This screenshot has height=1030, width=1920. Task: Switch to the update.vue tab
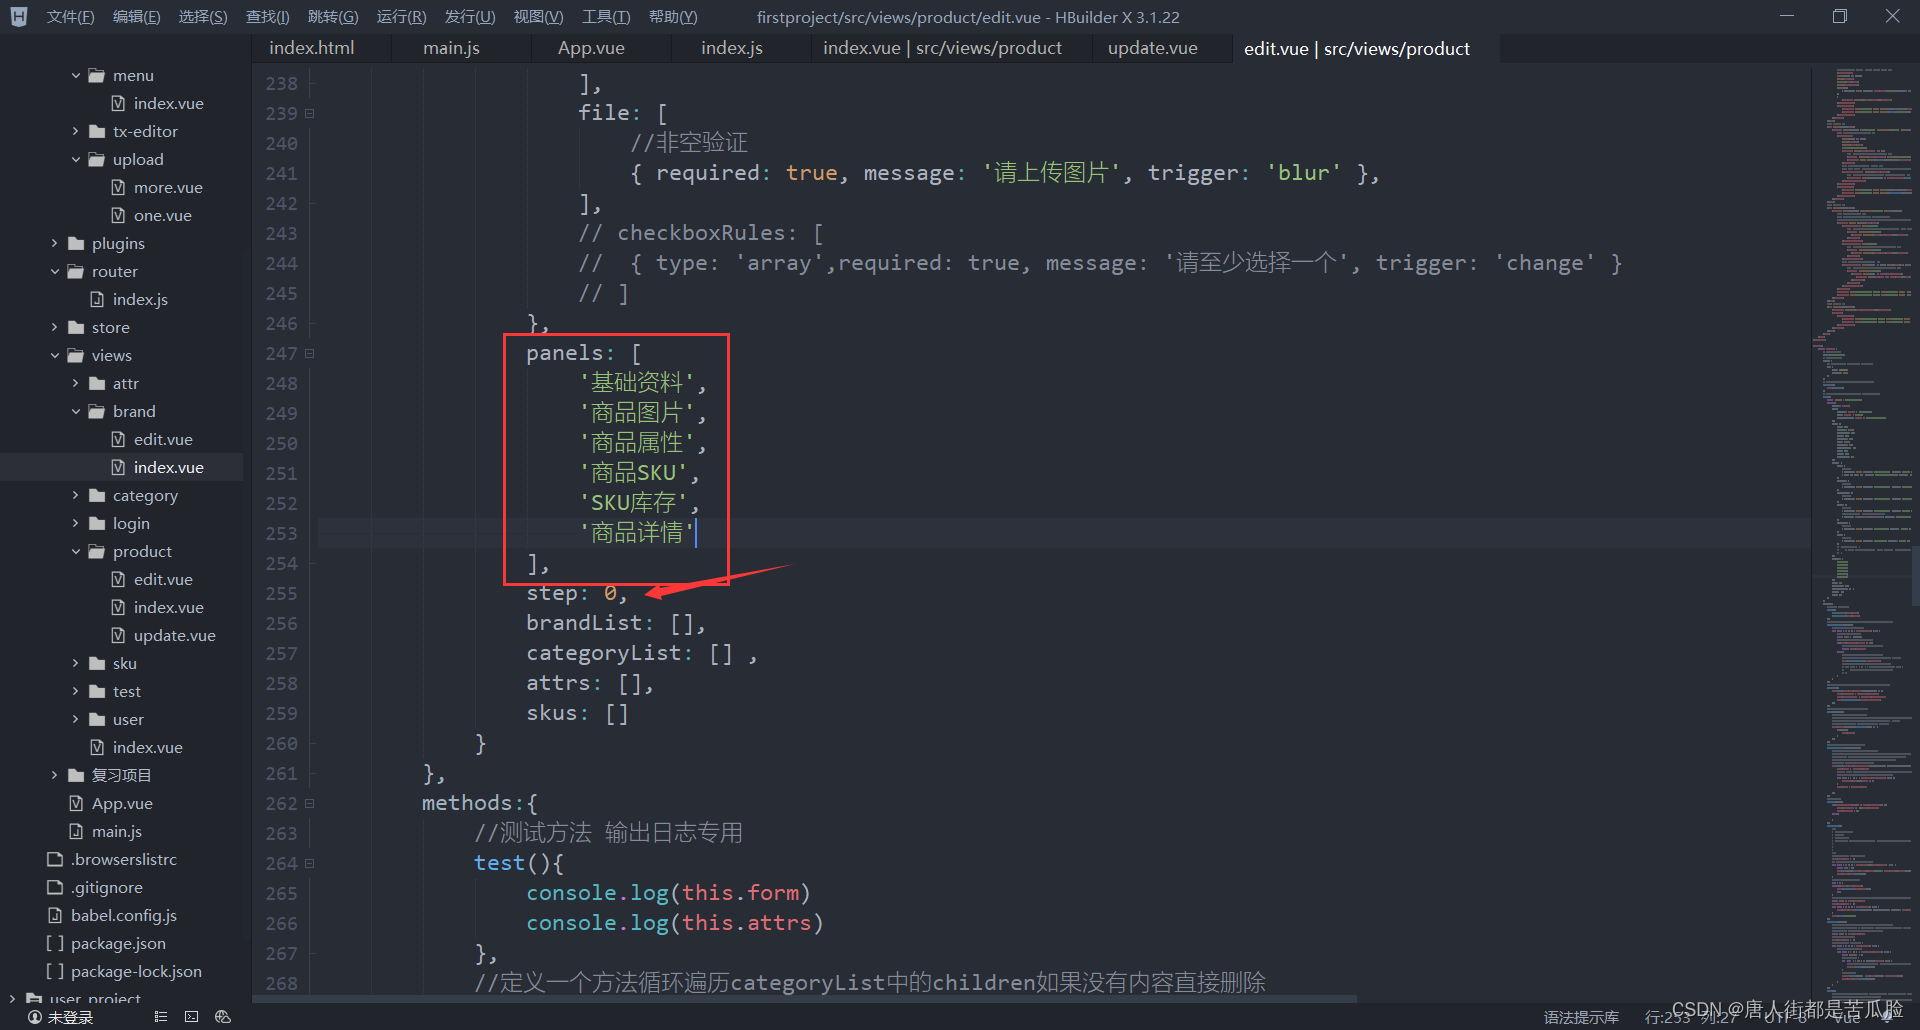click(x=1152, y=48)
